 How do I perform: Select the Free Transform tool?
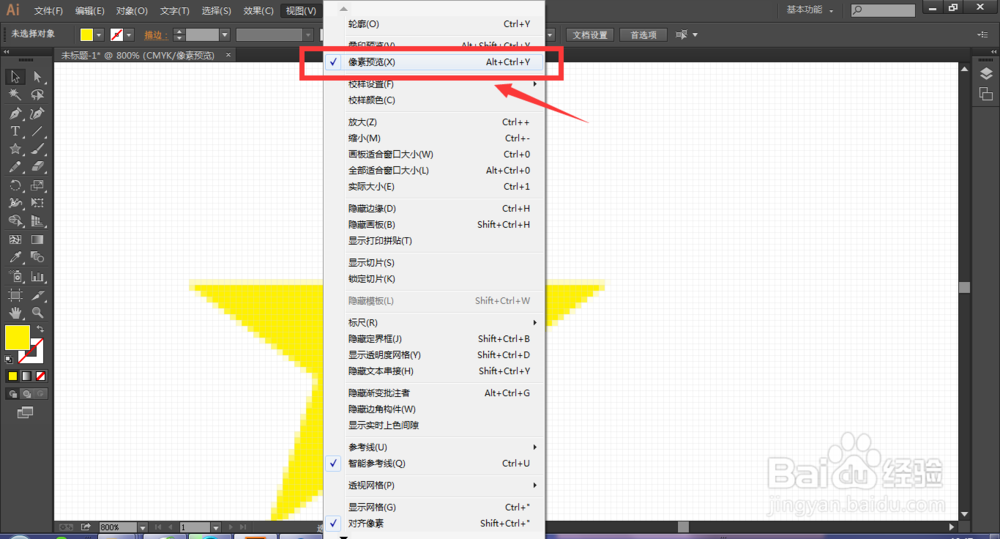pyautogui.click(x=38, y=203)
